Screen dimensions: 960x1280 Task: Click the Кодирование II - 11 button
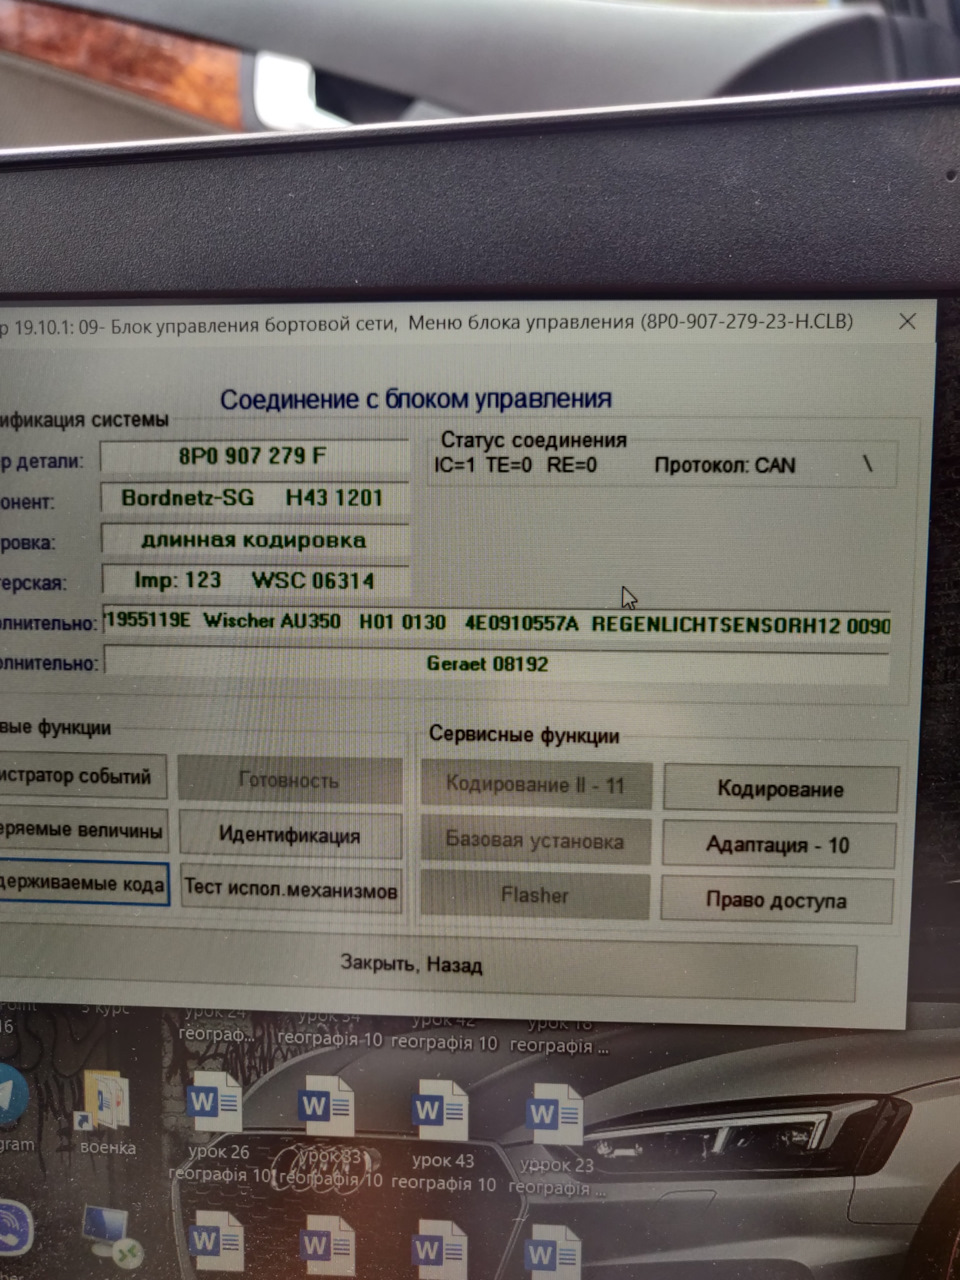tap(535, 785)
